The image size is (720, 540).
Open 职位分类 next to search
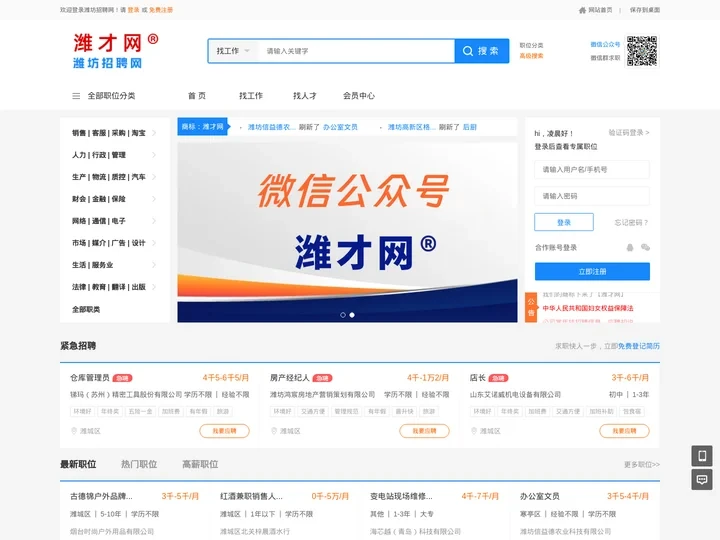pos(531,45)
